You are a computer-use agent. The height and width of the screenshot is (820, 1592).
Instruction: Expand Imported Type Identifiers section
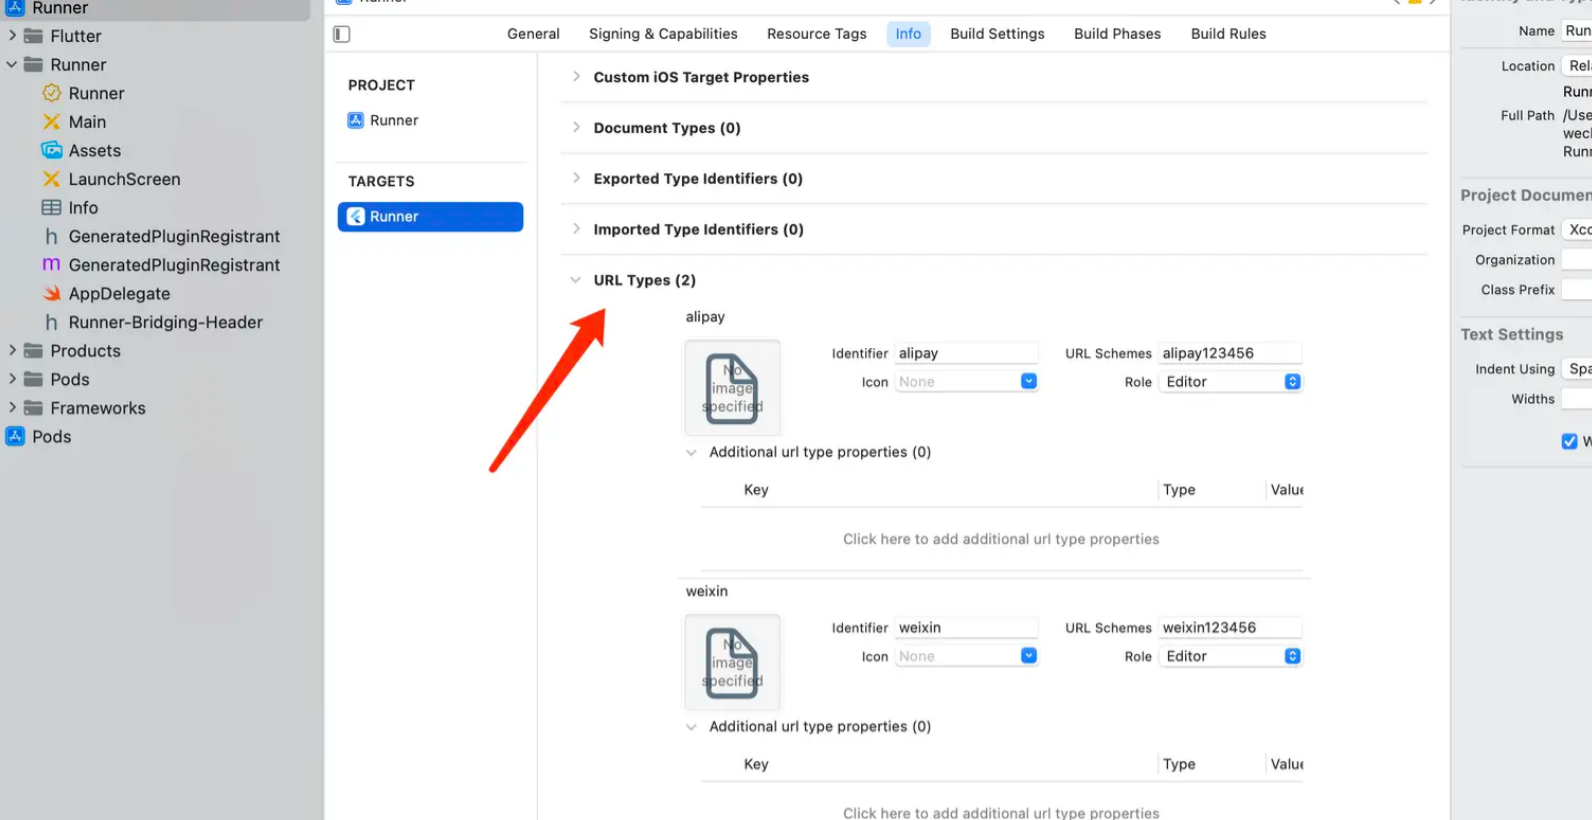[576, 229]
